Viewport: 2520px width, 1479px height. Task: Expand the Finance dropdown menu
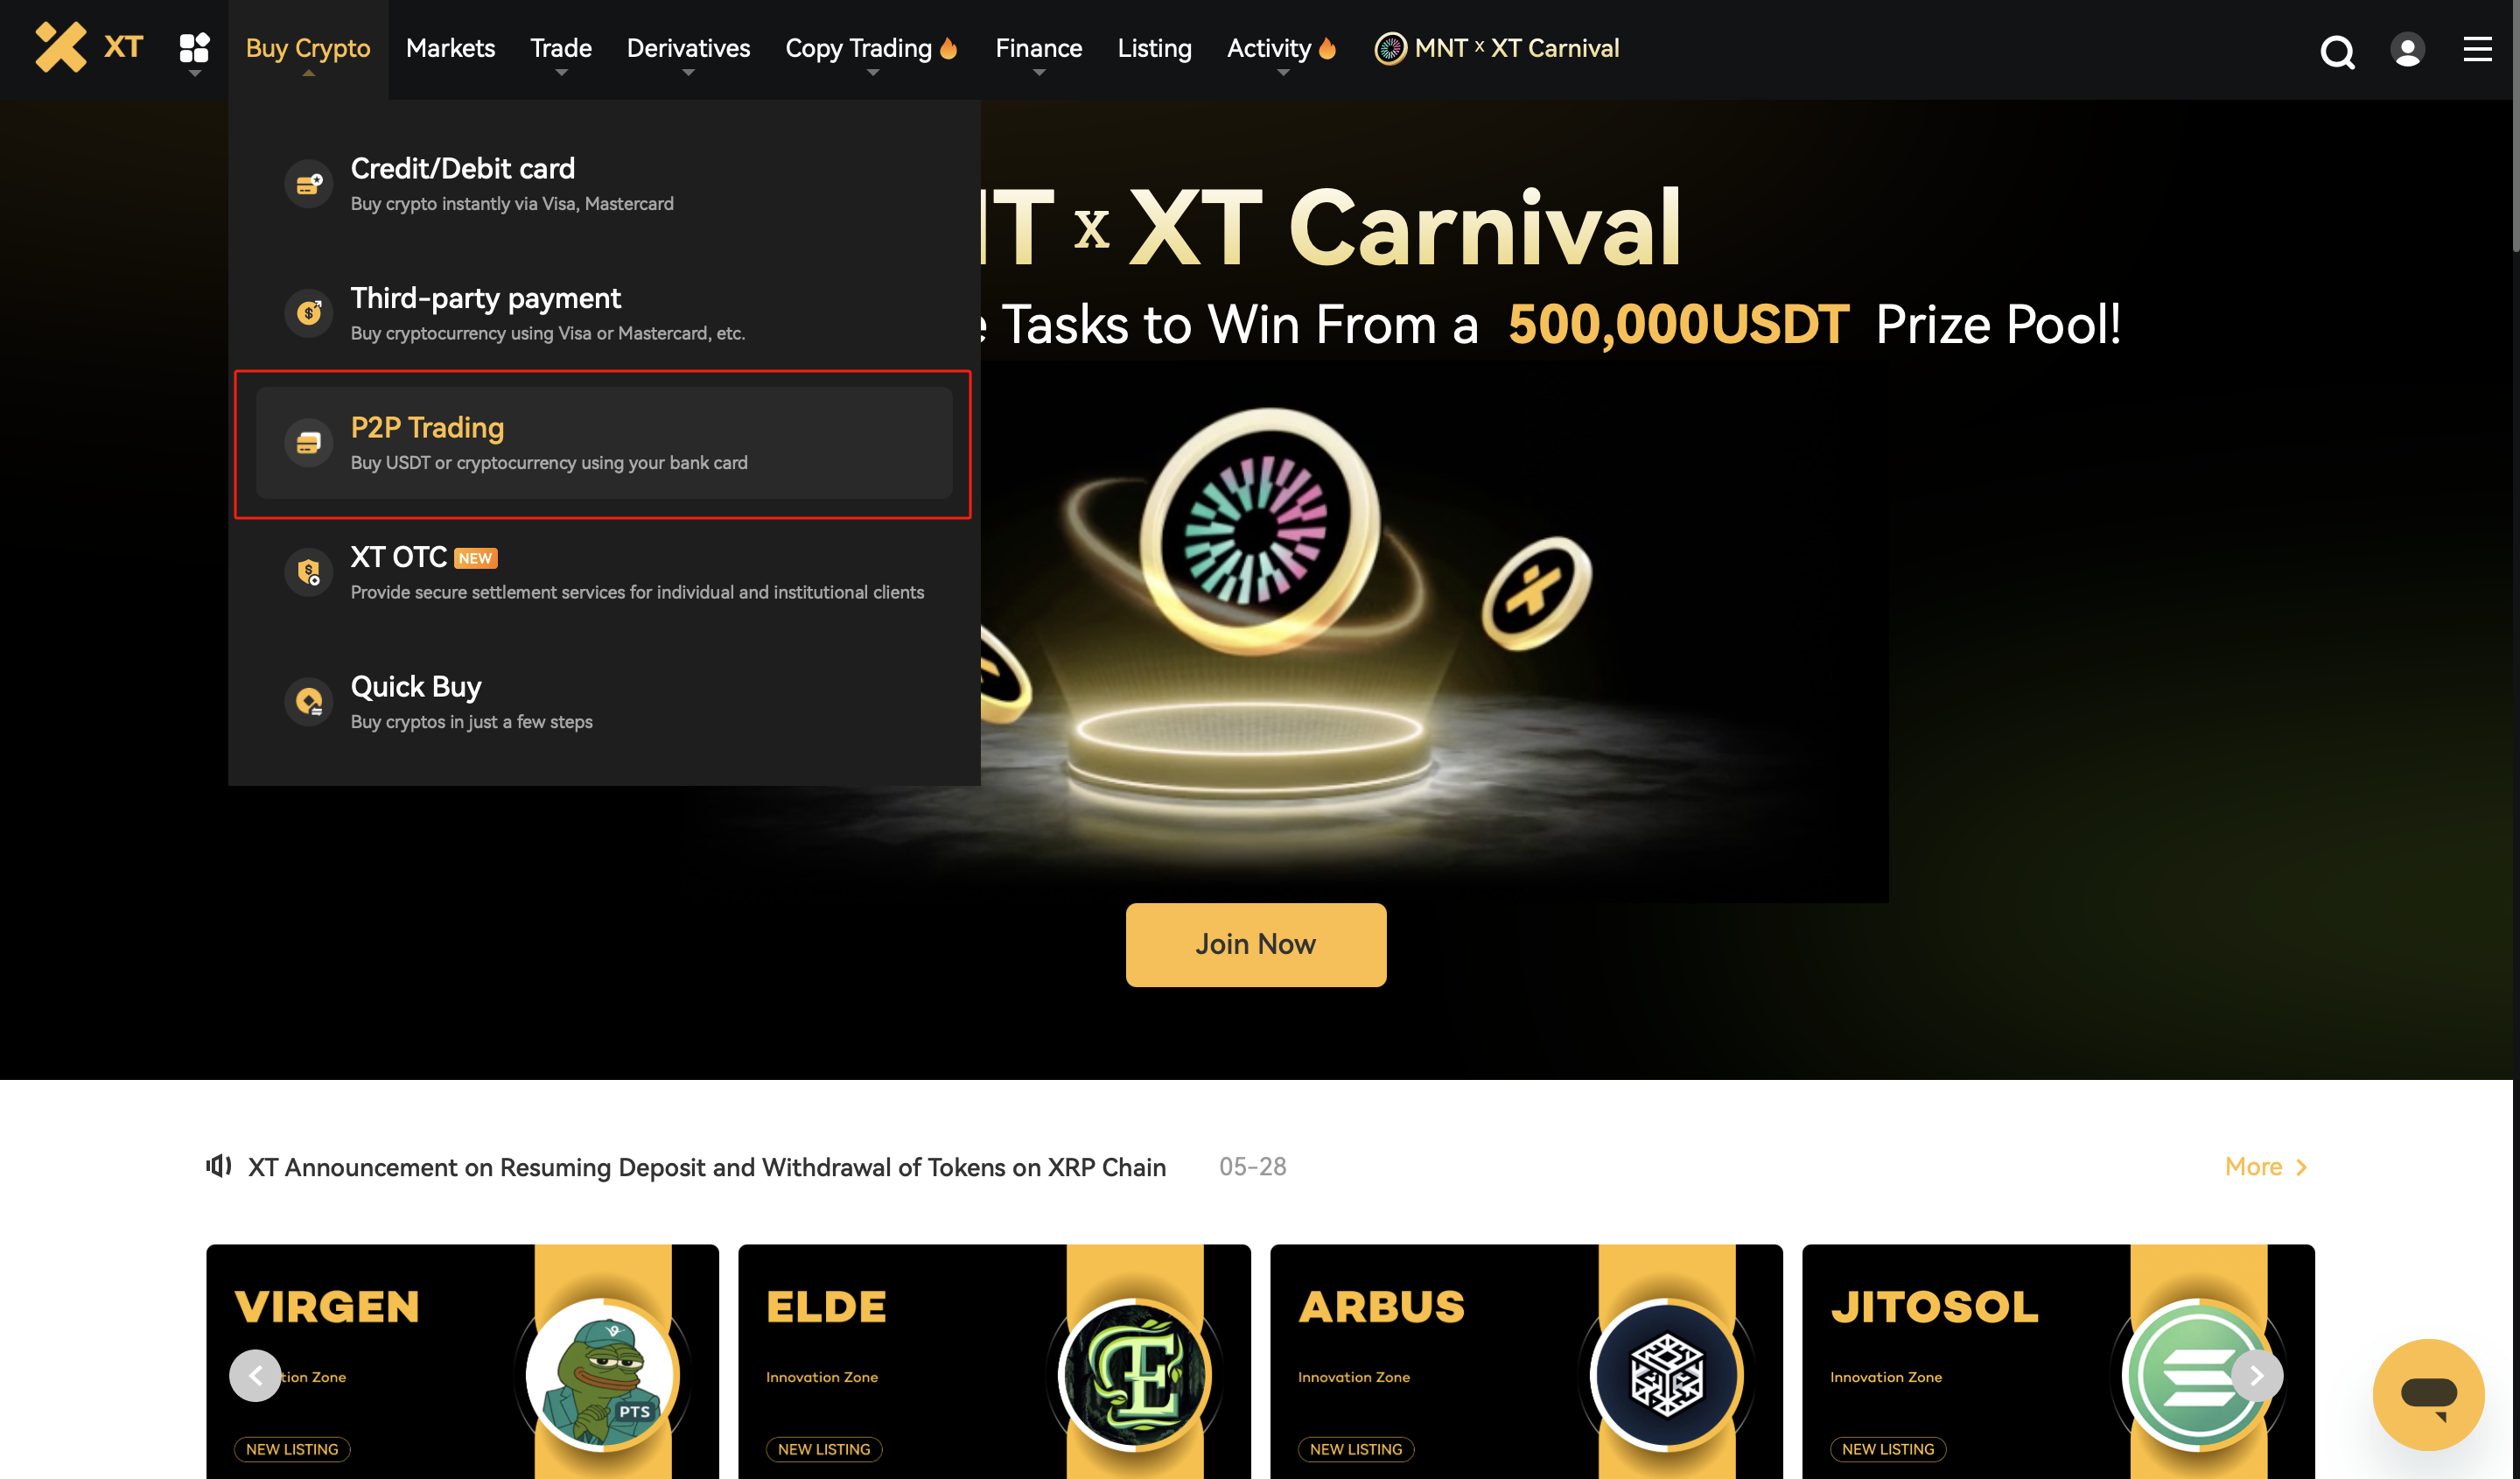(1038, 49)
